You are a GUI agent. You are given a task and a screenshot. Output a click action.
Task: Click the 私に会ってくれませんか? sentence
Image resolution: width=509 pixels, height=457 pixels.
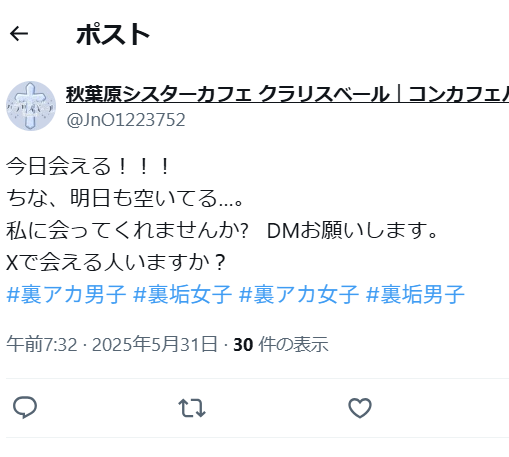click(x=128, y=230)
